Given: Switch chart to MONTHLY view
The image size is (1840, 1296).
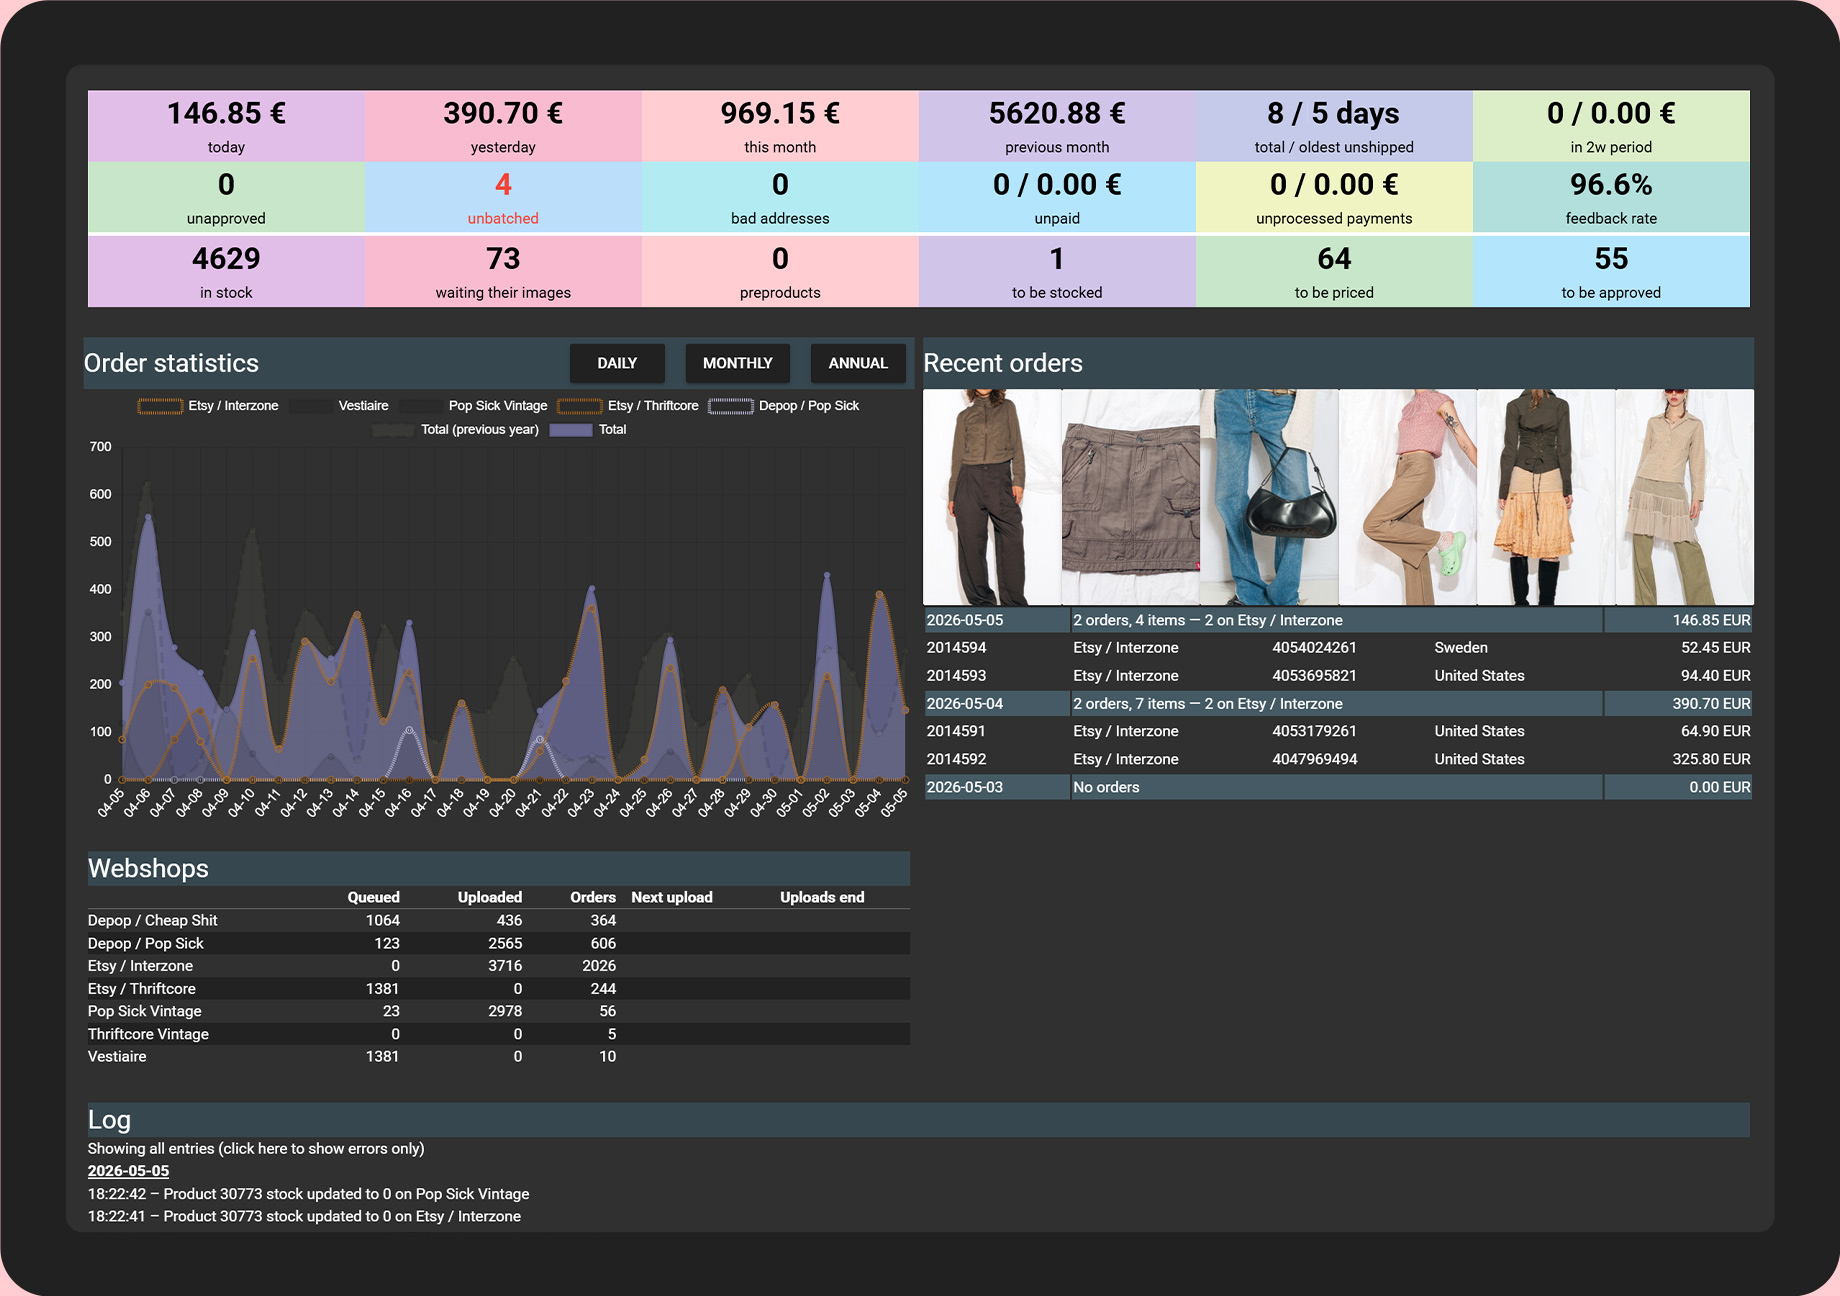Looking at the screenshot, I should 738,363.
